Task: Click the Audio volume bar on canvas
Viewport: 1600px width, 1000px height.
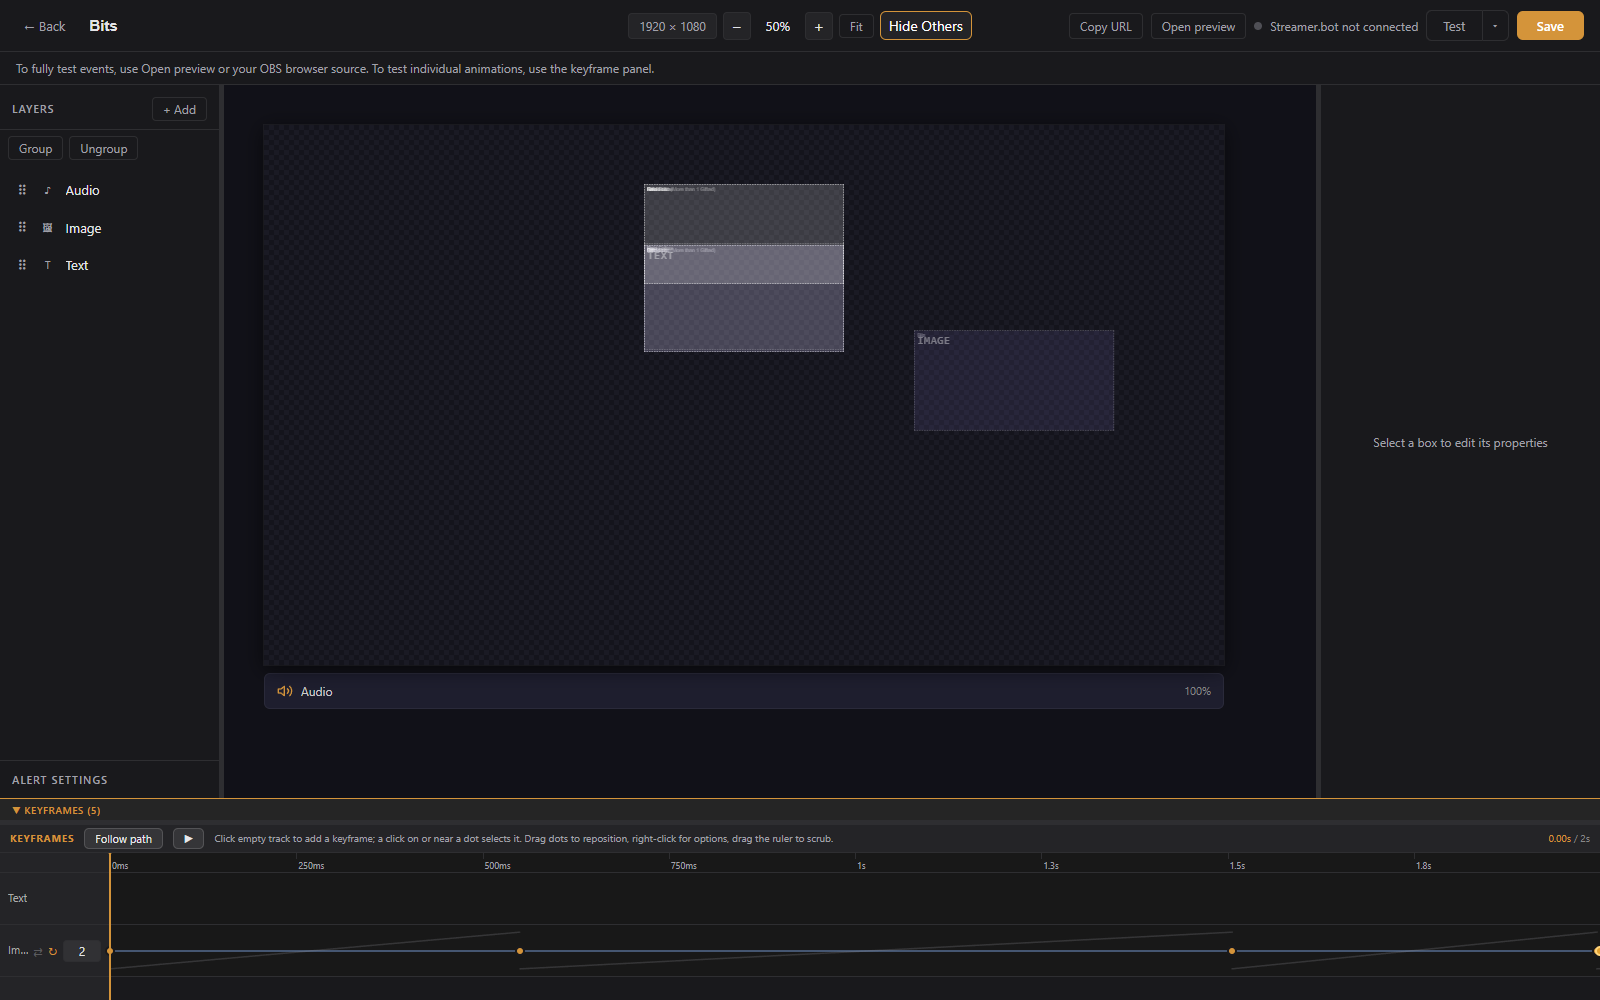Action: 744,691
